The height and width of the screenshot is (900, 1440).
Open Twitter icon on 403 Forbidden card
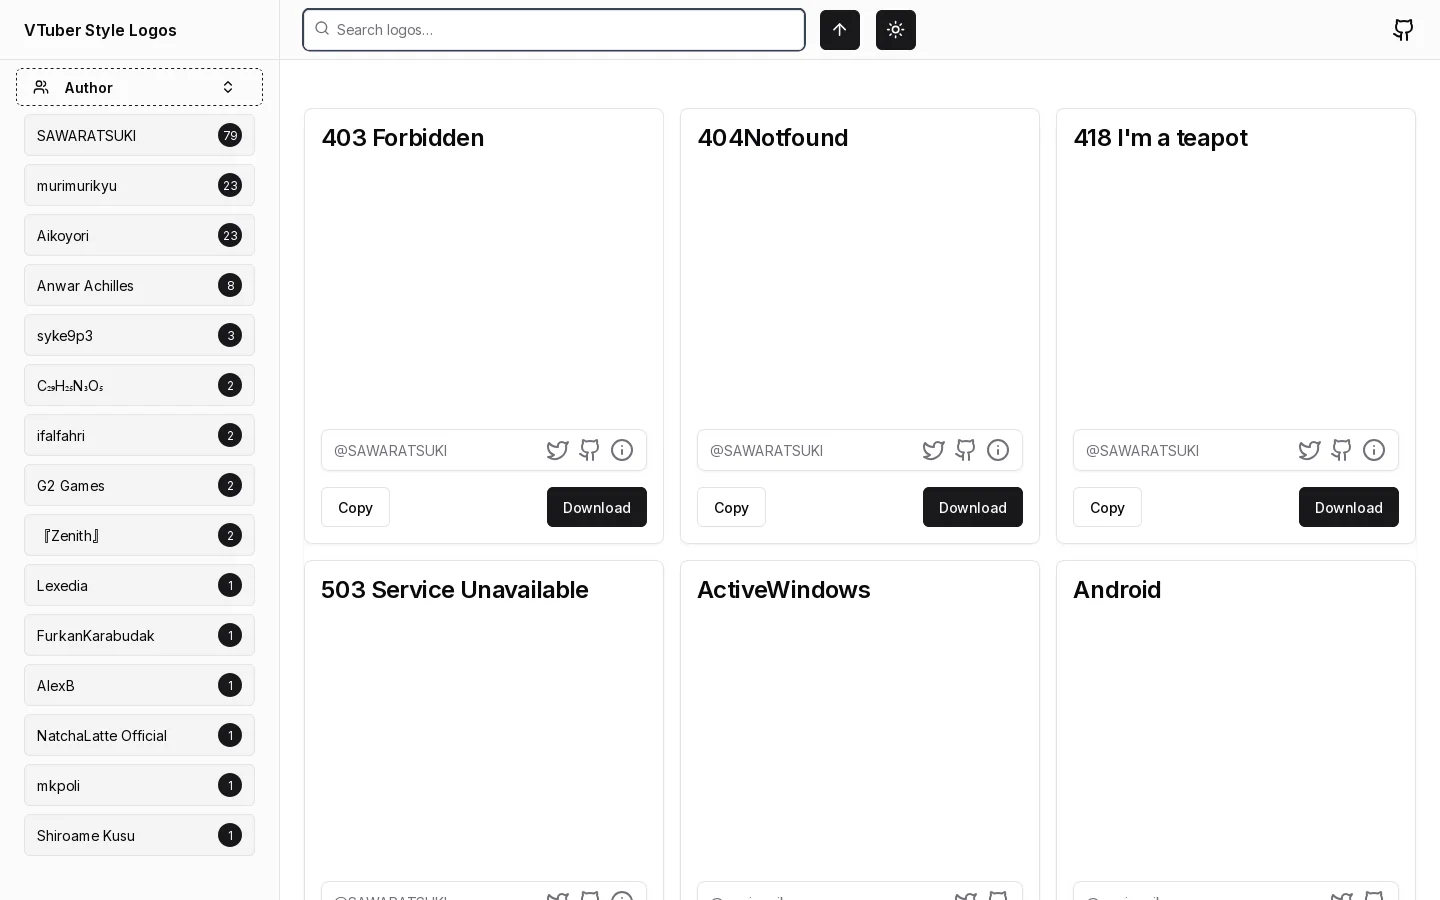pos(558,450)
